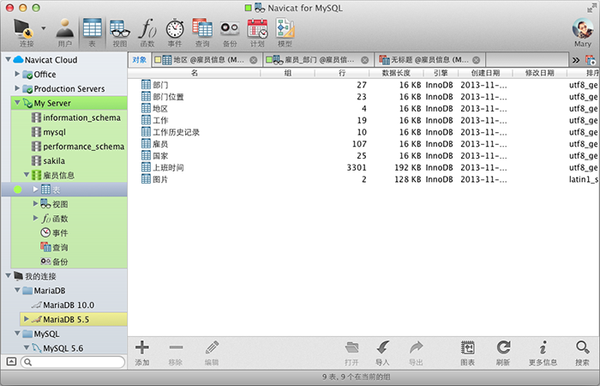The image size is (600, 386).
Task: Click the Refresh (刷新) button
Action: (x=503, y=353)
